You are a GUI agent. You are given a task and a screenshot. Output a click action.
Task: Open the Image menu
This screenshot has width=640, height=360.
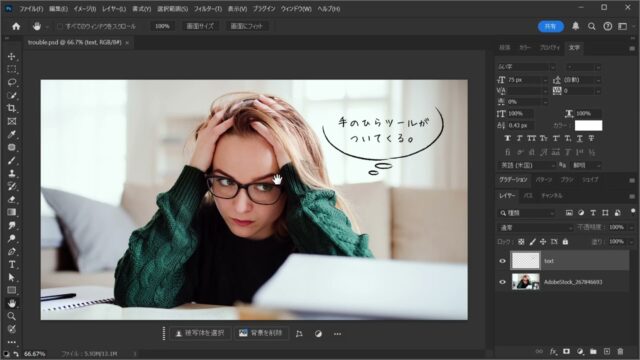[x=85, y=9]
